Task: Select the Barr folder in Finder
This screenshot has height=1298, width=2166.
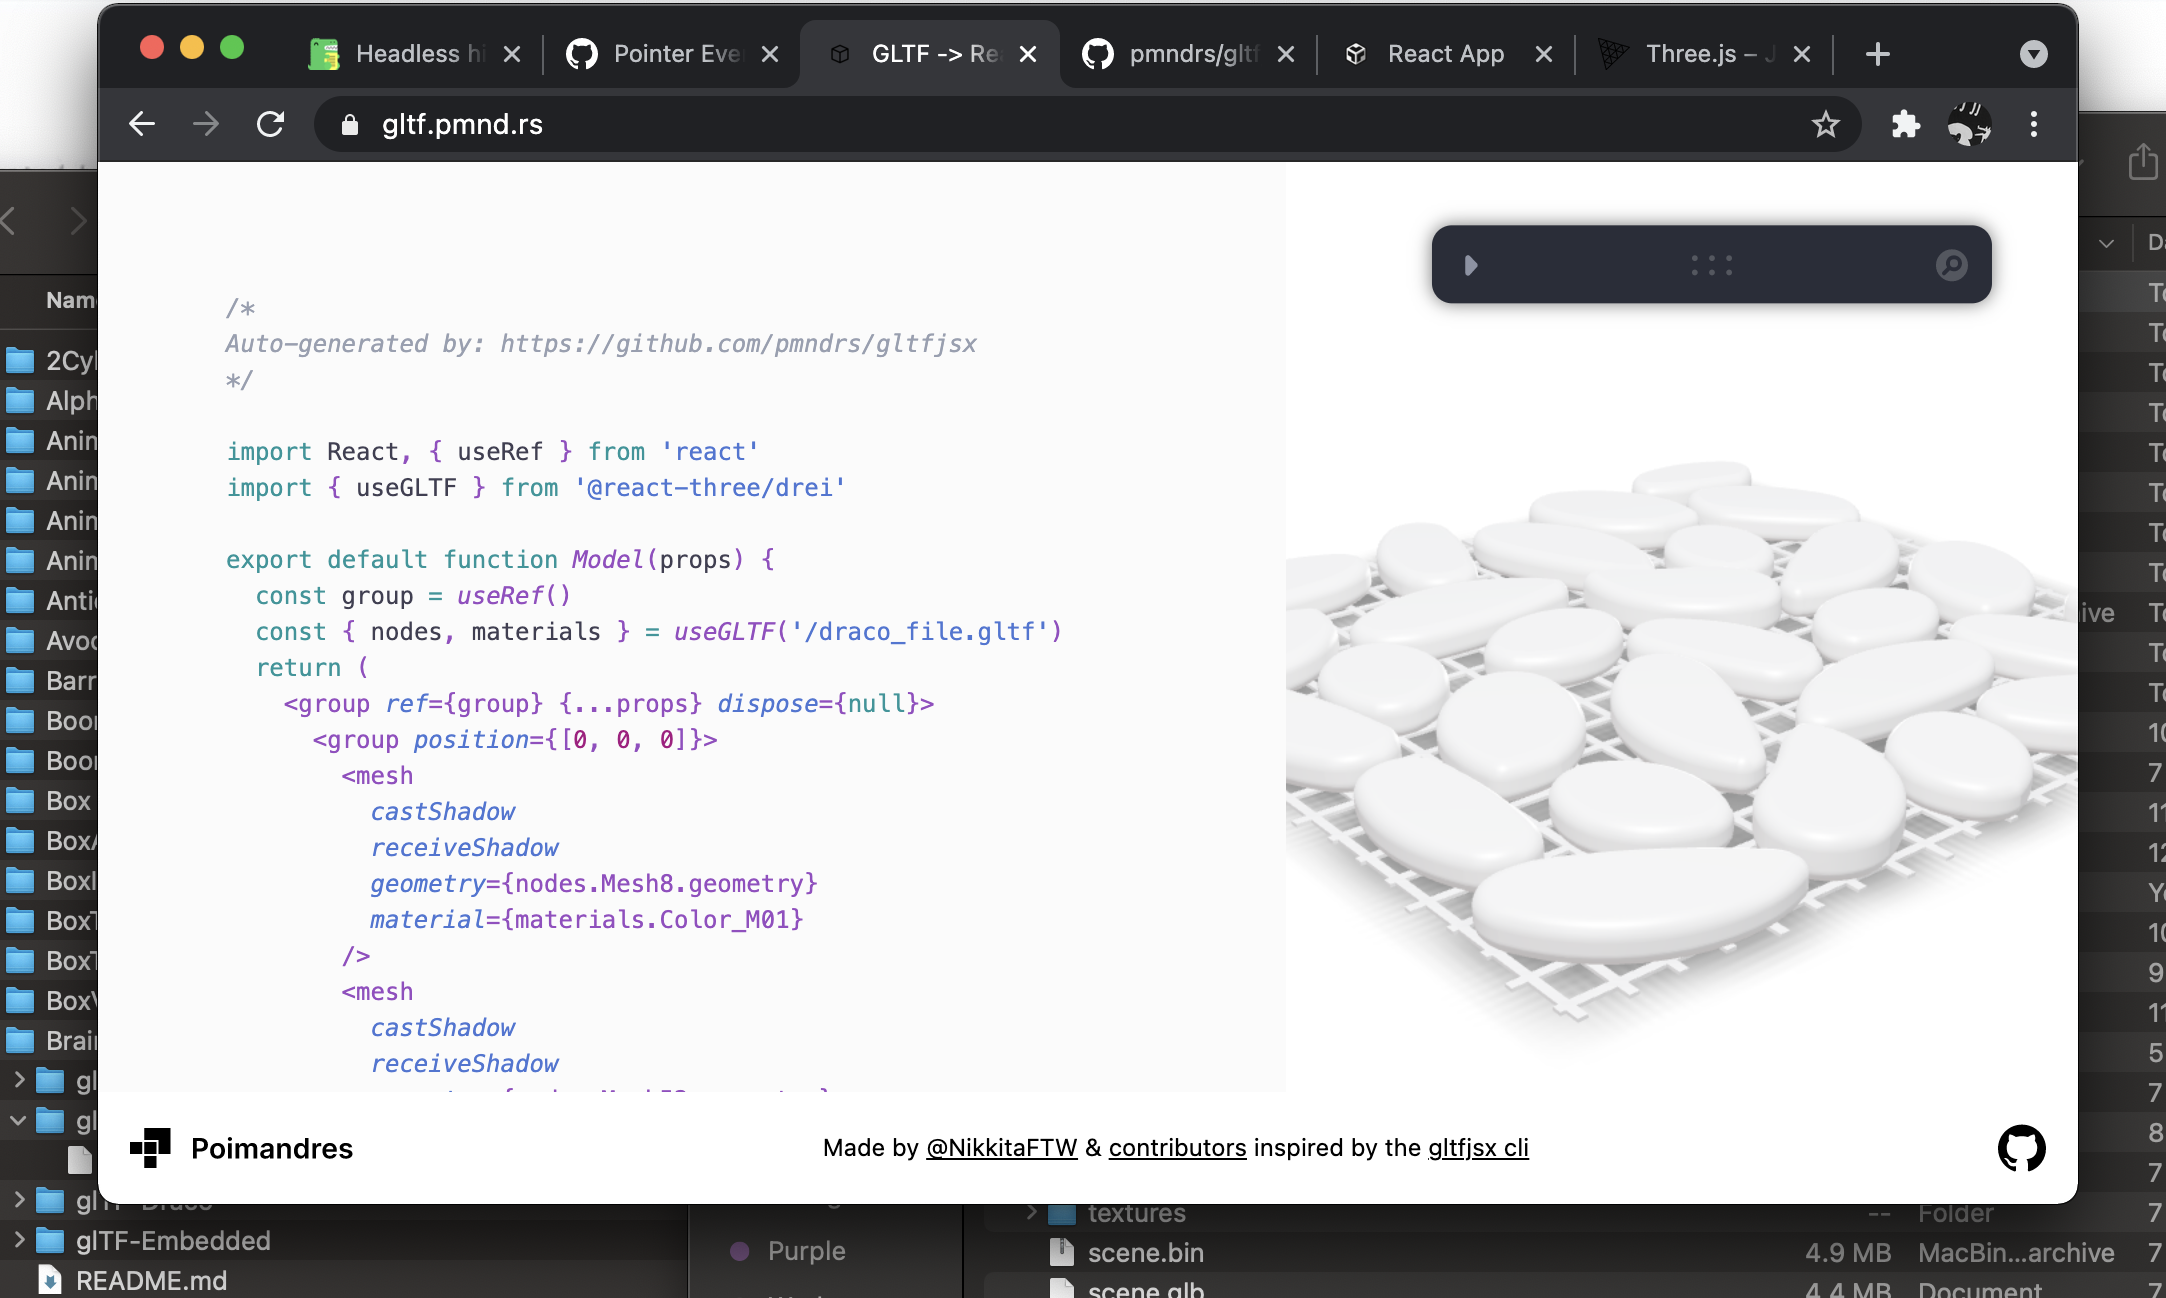Action: 49,680
